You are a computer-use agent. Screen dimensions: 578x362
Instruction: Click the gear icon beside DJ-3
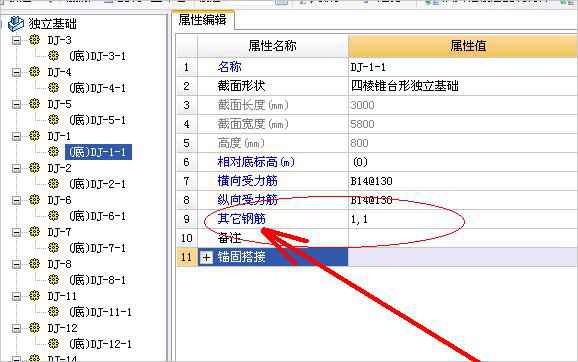[34, 40]
